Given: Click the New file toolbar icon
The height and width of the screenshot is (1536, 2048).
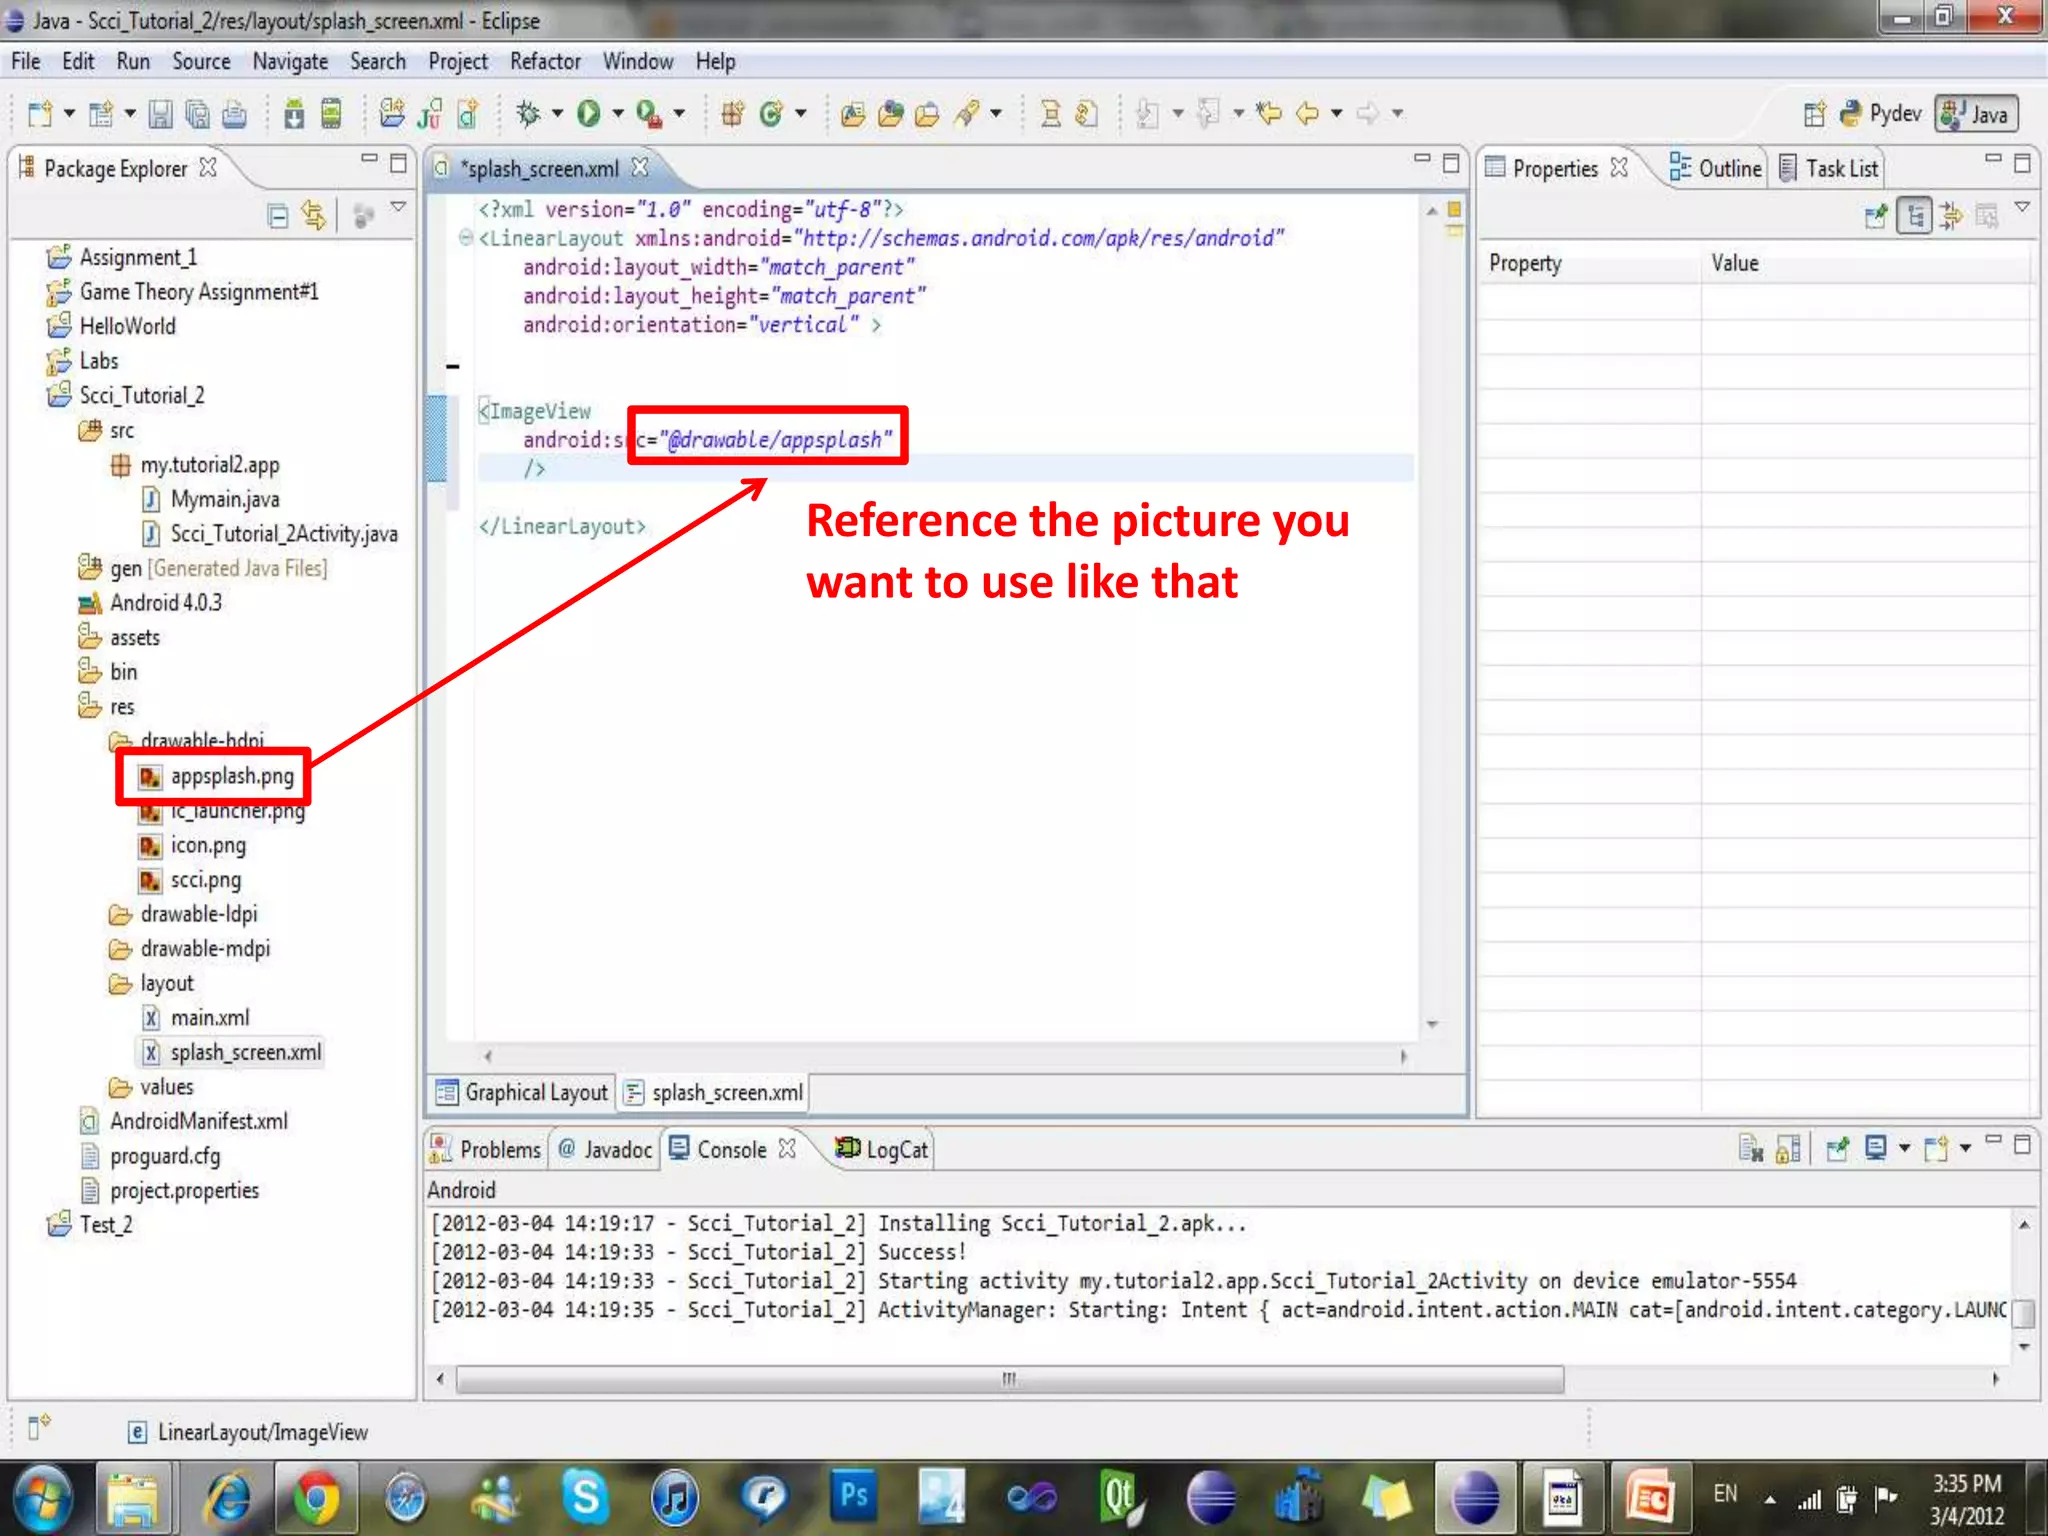Looking at the screenshot, I should [40, 114].
